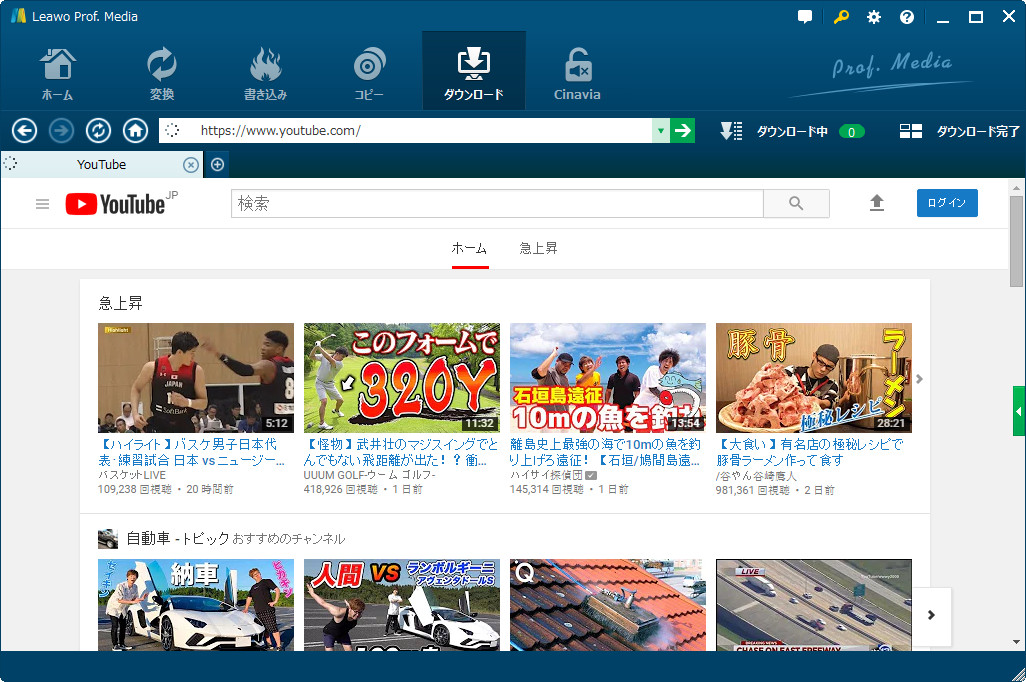This screenshot has width=1026, height=682.
Task: Open settings gear icon
Action: [874, 17]
